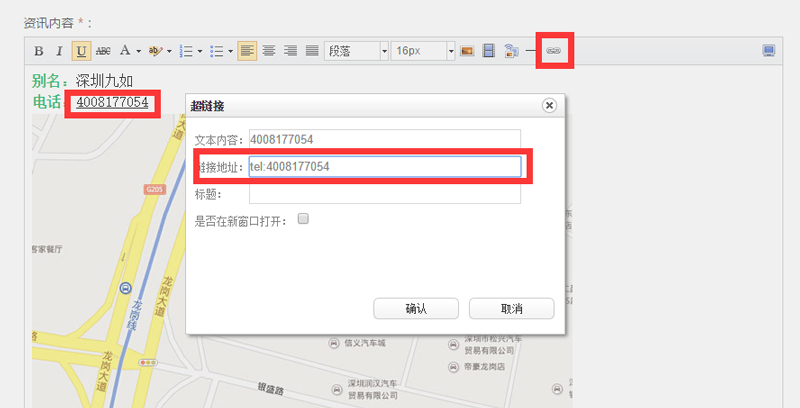Check the open in new window checkbox
The height and width of the screenshot is (408, 800).
303,219
